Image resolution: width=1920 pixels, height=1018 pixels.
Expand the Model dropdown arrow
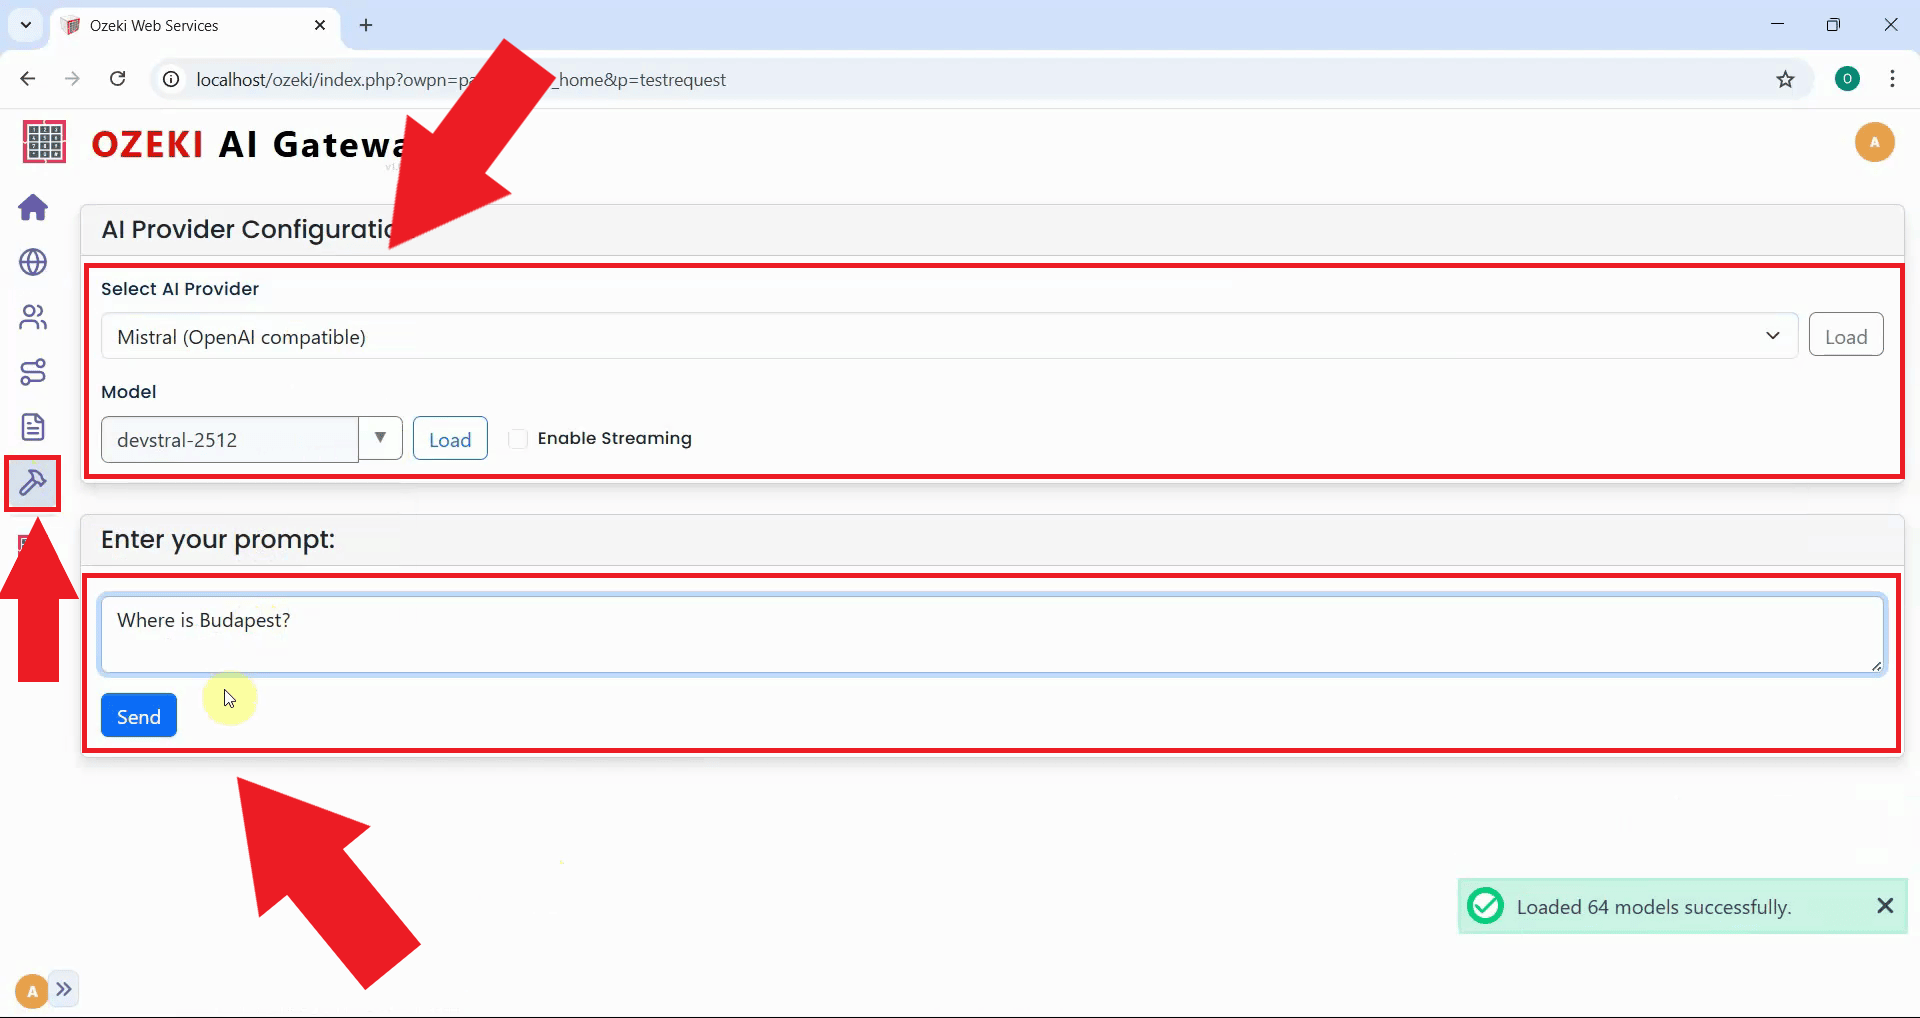[x=380, y=438]
